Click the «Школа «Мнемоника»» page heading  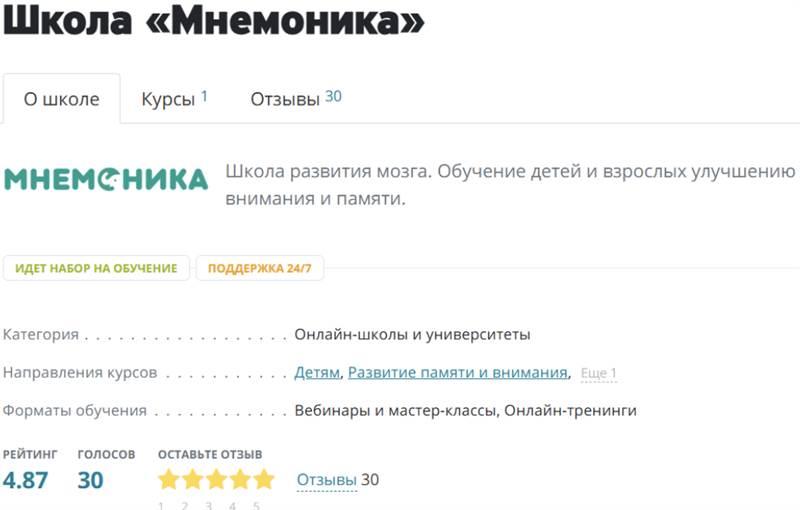(213, 22)
